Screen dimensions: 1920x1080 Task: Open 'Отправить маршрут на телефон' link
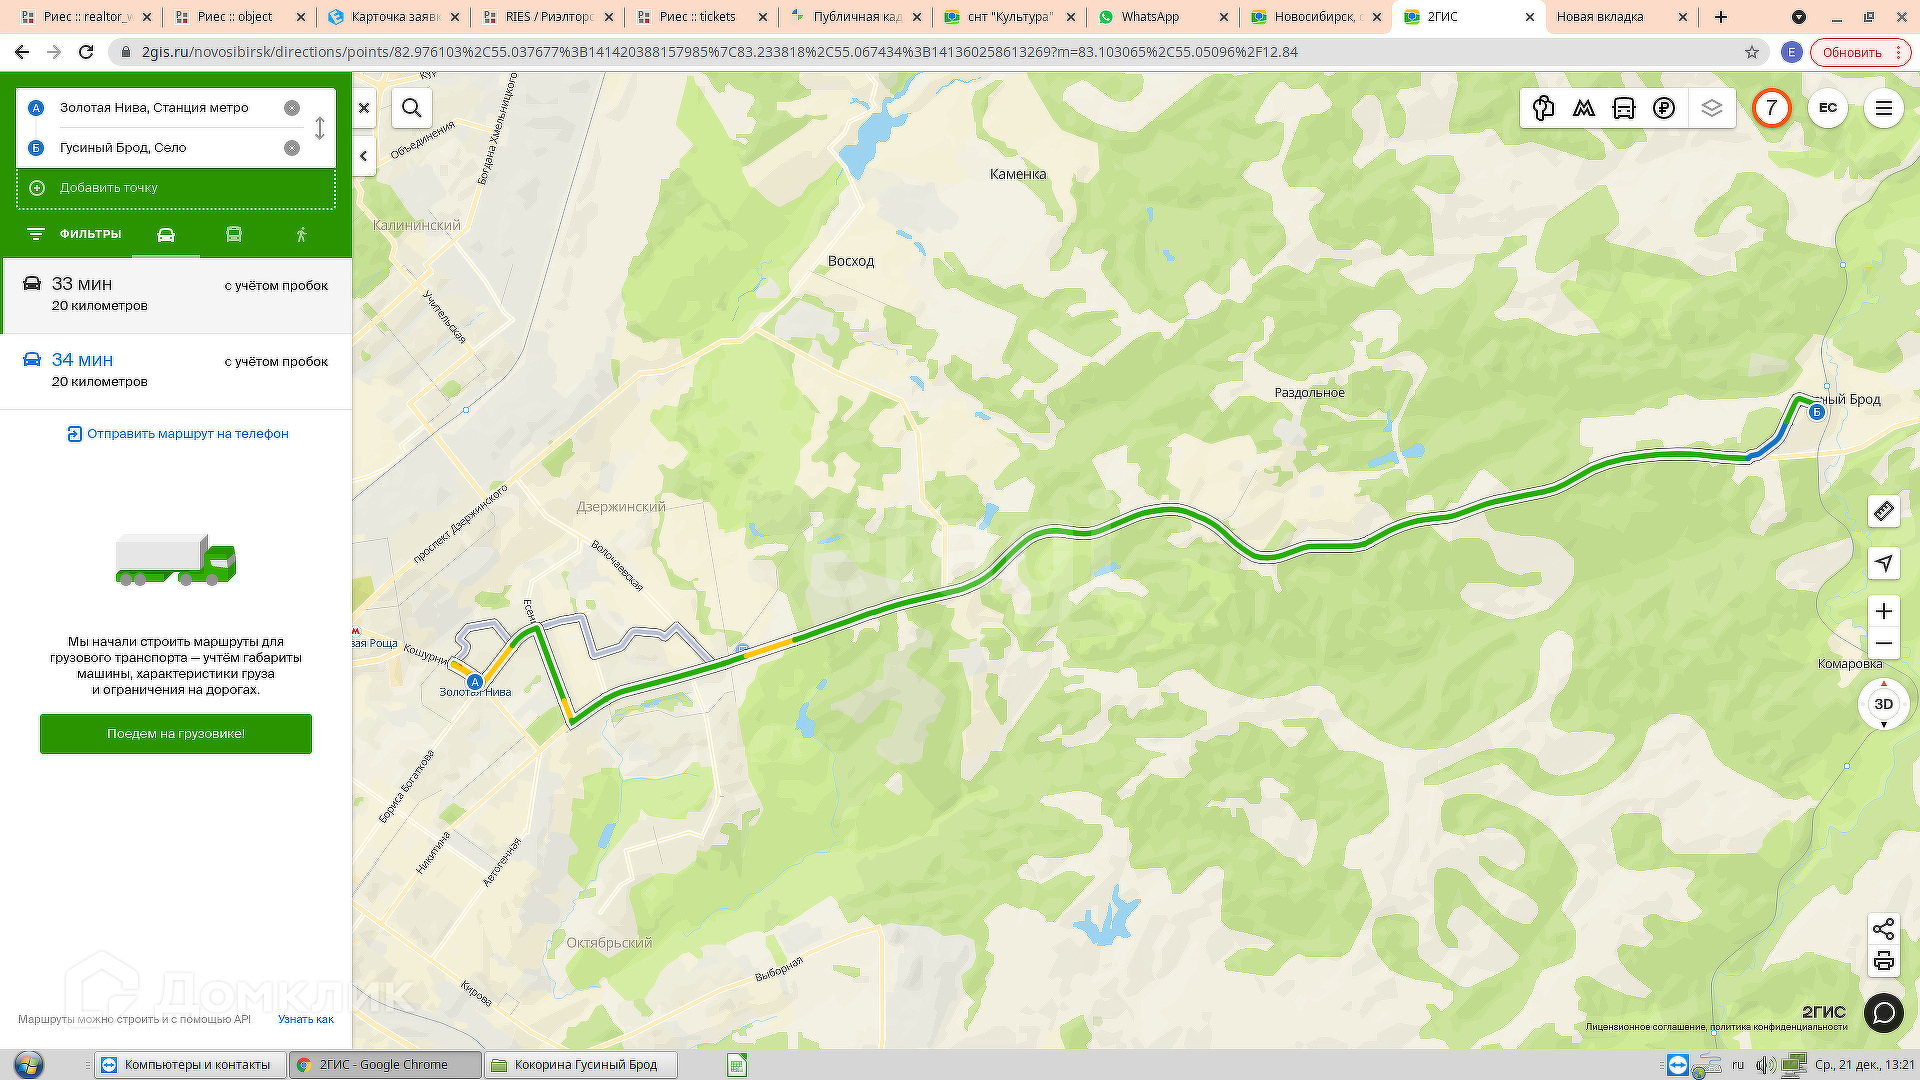click(178, 434)
